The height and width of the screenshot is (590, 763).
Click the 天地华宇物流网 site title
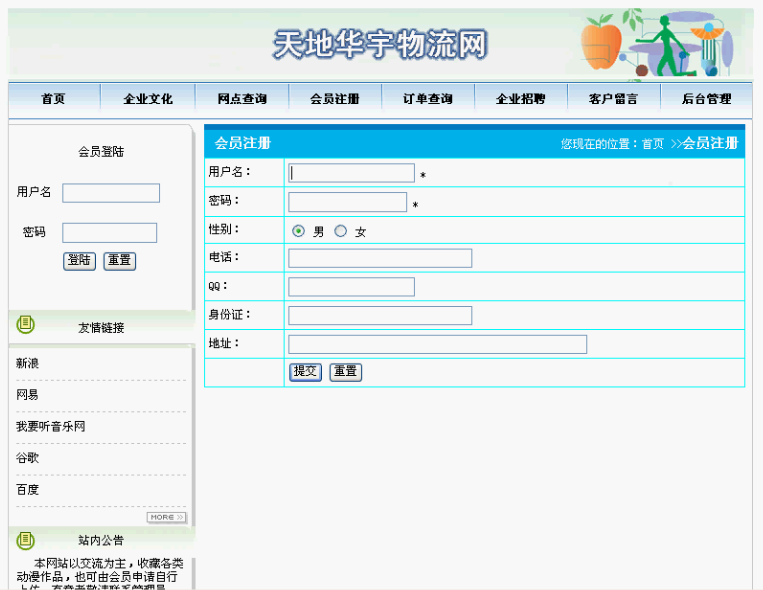click(380, 44)
